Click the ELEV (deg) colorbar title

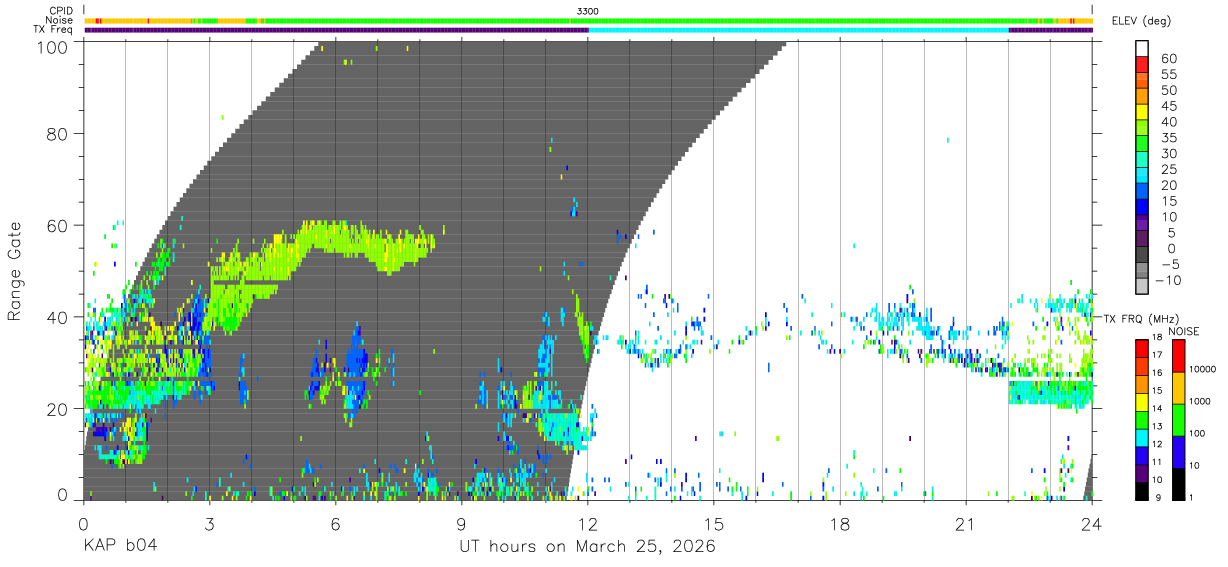(x=1140, y=21)
